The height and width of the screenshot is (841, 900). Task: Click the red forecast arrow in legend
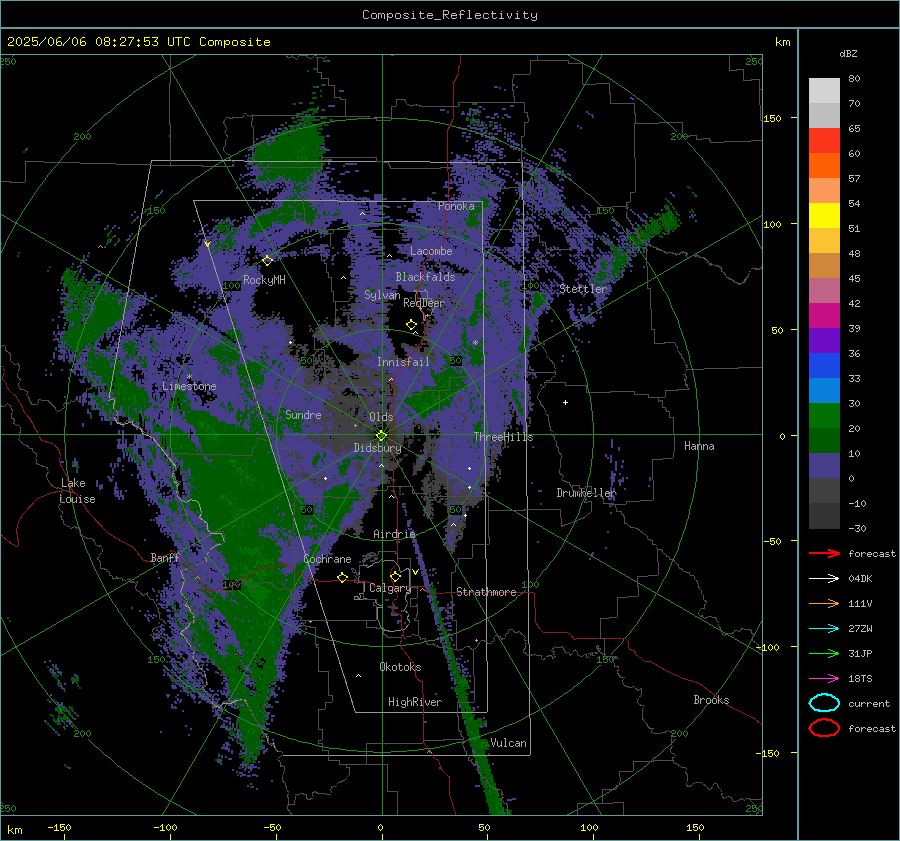824,553
